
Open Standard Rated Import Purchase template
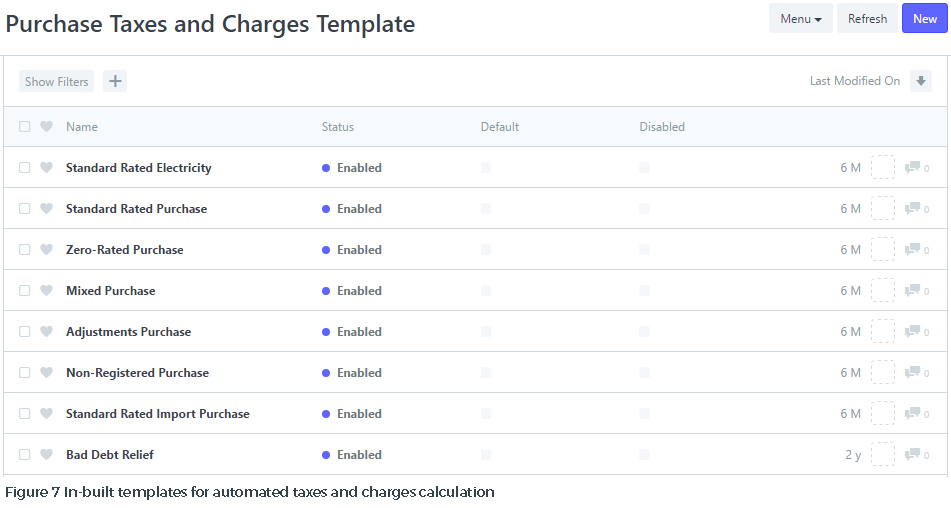[x=158, y=414]
